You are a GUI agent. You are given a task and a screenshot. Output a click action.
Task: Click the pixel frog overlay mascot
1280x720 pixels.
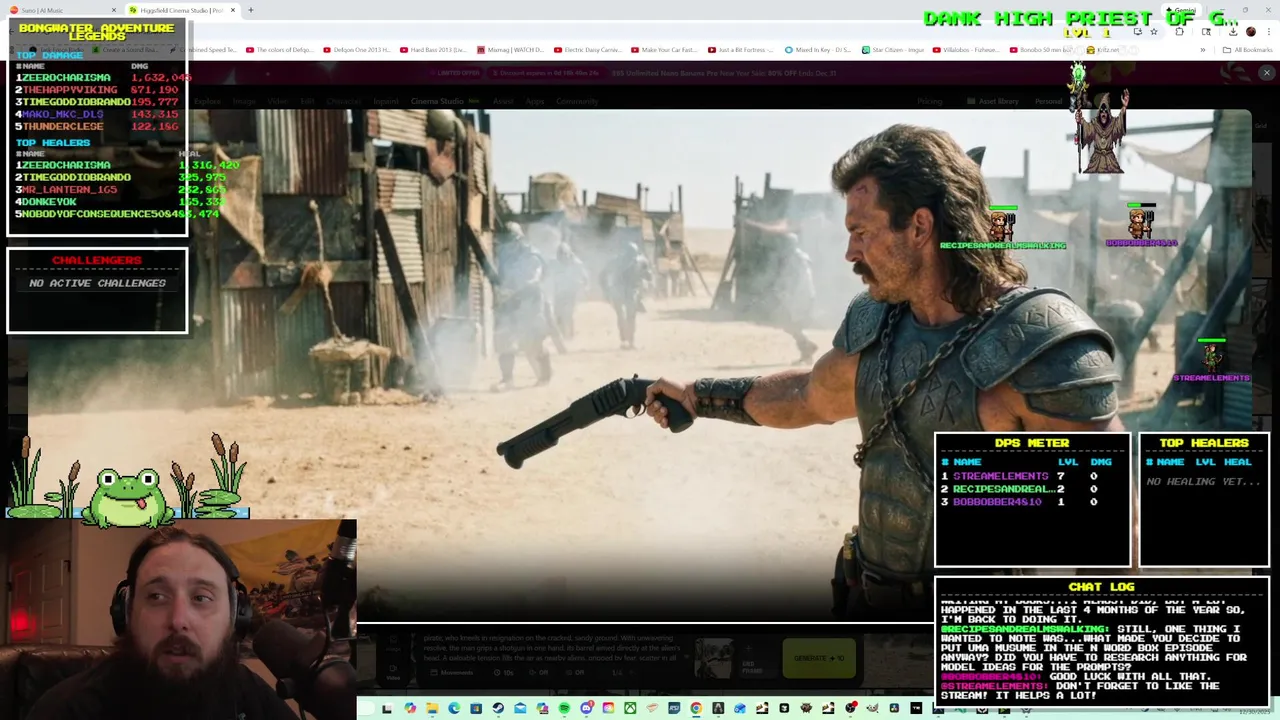click(x=128, y=497)
